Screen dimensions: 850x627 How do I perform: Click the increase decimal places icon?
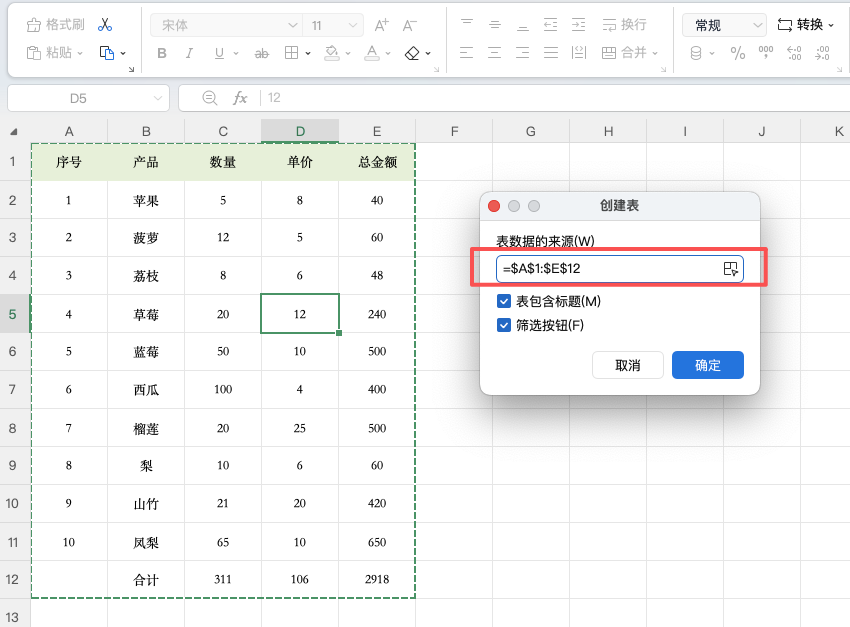[x=794, y=53]
